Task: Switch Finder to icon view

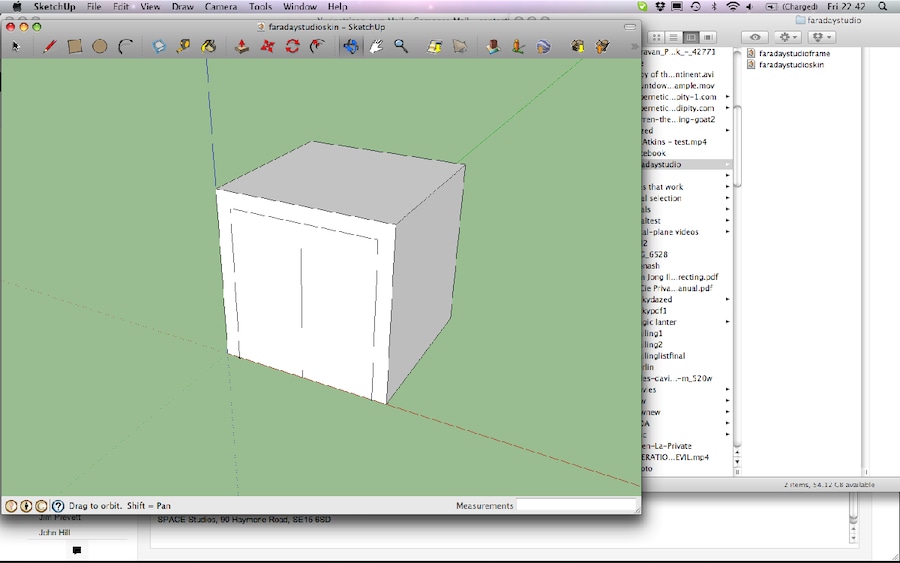Action: 657,37
